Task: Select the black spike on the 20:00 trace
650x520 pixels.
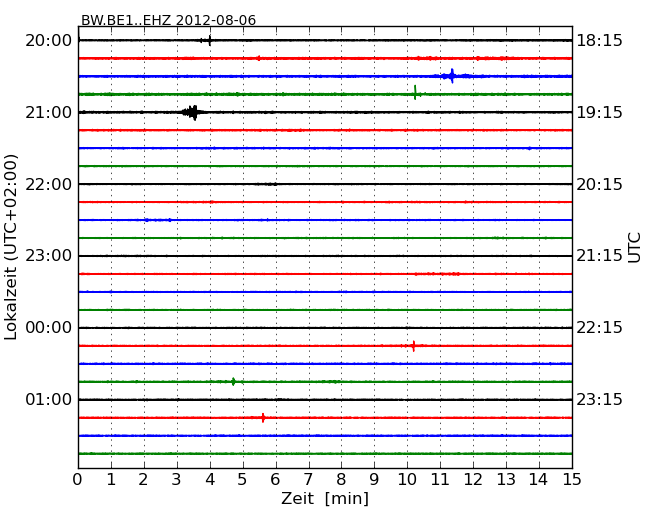Action: click(209, 41)
